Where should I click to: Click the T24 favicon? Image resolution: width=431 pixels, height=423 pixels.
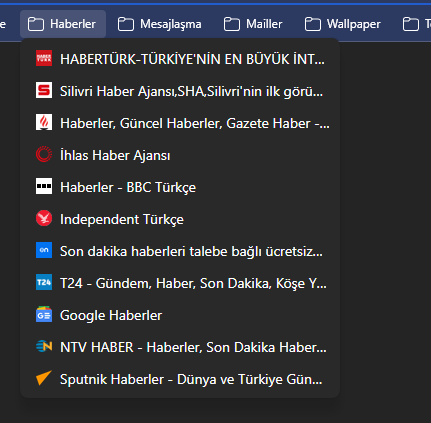pyautogui.click(x=44, y=282)
